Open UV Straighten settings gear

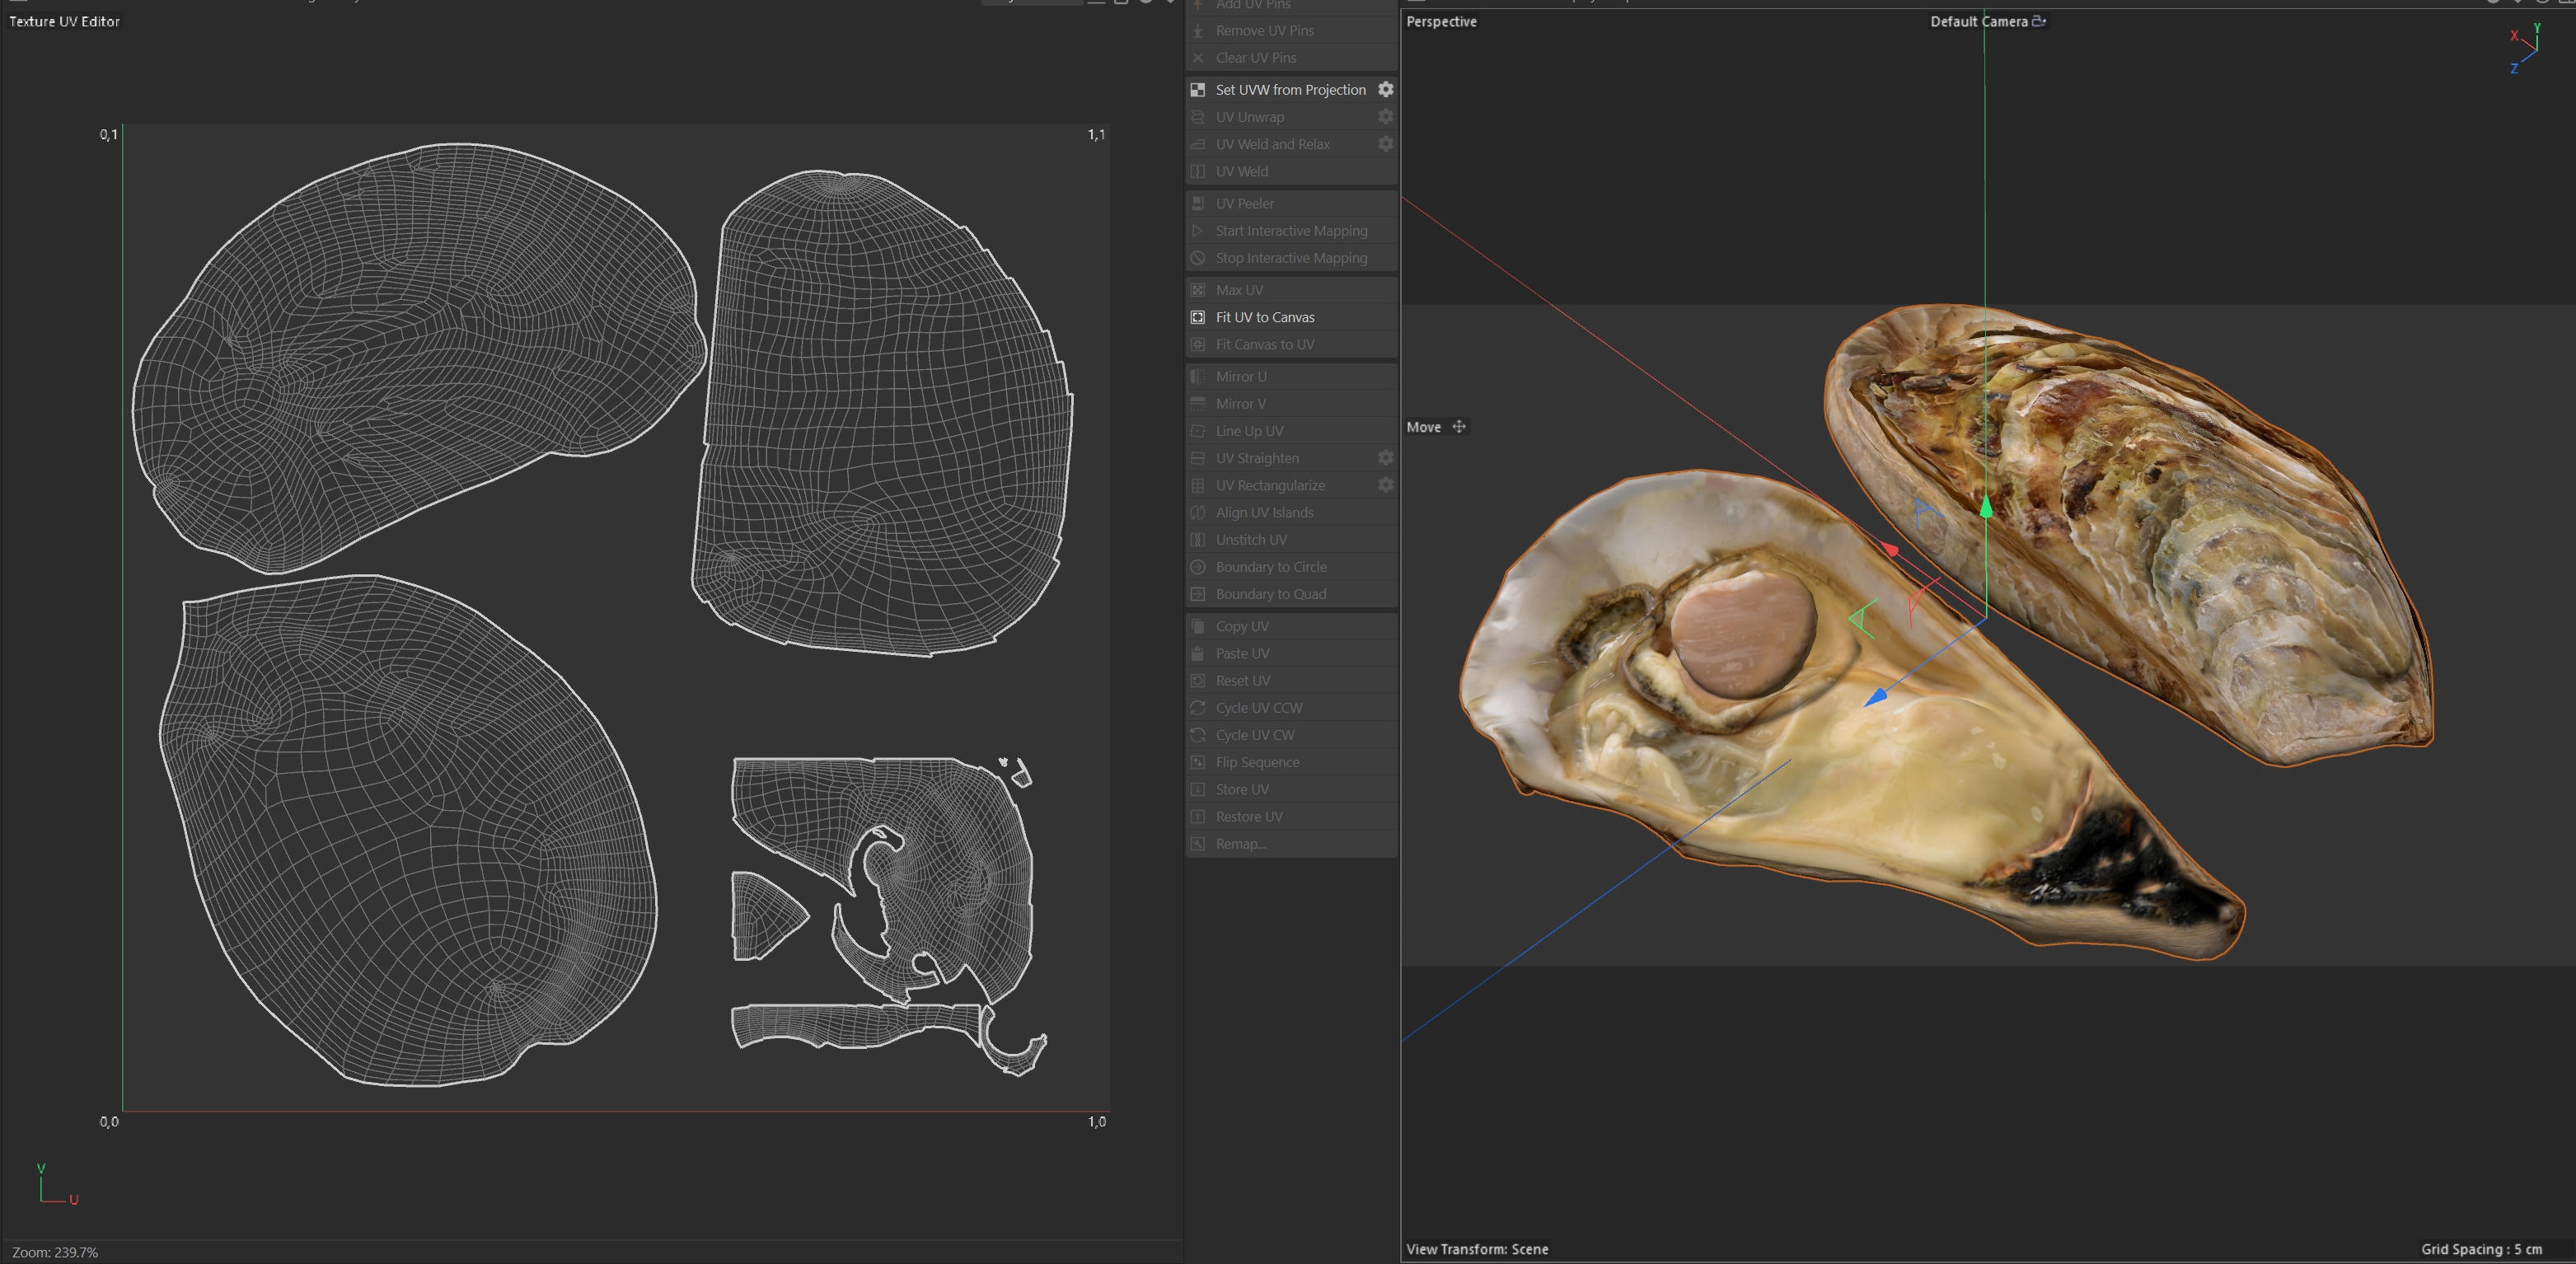pyautogui.click(x=1385, y=458)
